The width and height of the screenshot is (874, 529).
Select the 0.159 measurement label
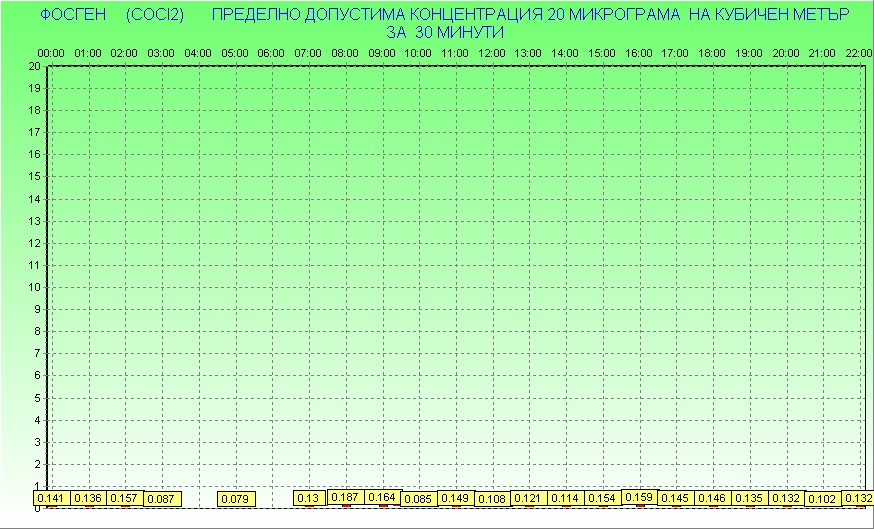(x=639, y=497)
